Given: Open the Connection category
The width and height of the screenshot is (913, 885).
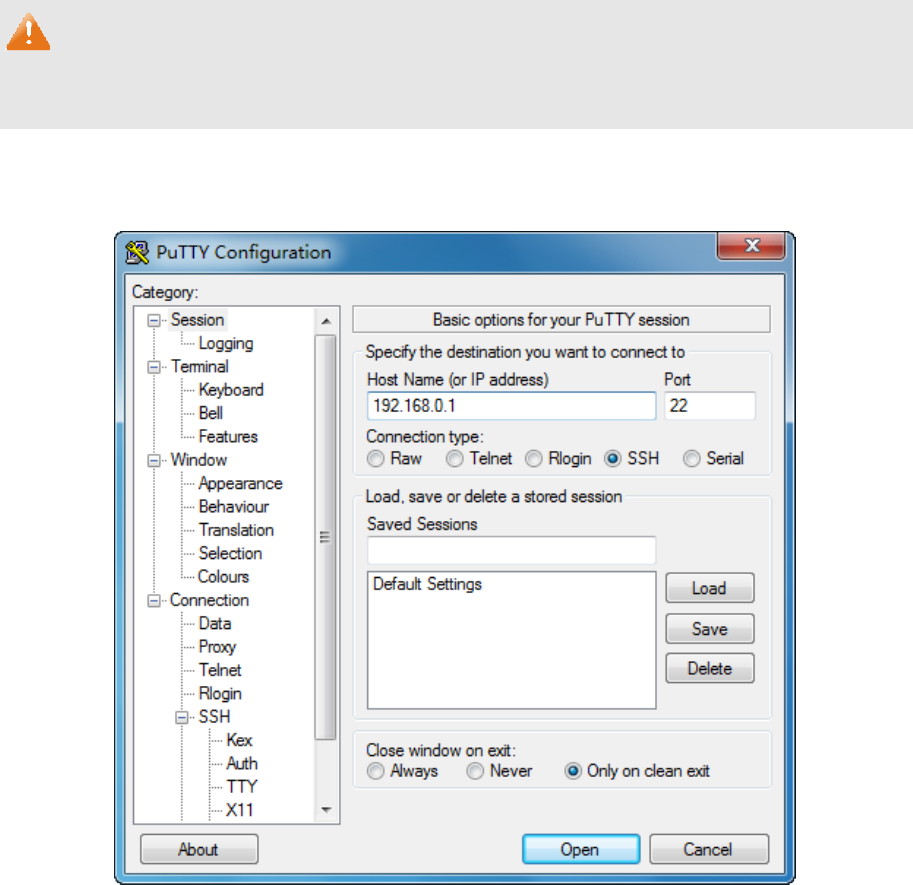Looking at the screenshot, I should coord(210,600).
